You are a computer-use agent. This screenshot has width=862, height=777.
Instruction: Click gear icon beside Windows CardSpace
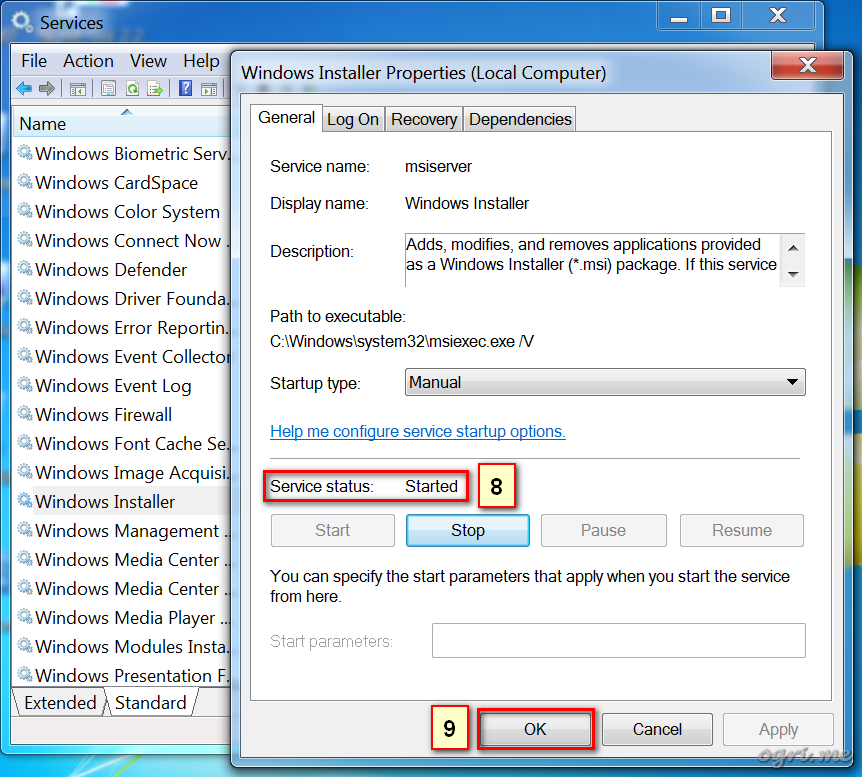25,181
